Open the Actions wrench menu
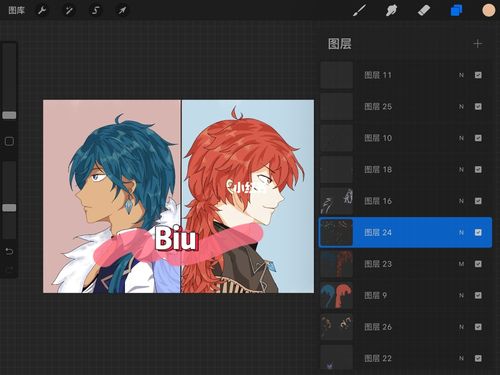Viewport: 500px width, 375px height. [42, 10]
